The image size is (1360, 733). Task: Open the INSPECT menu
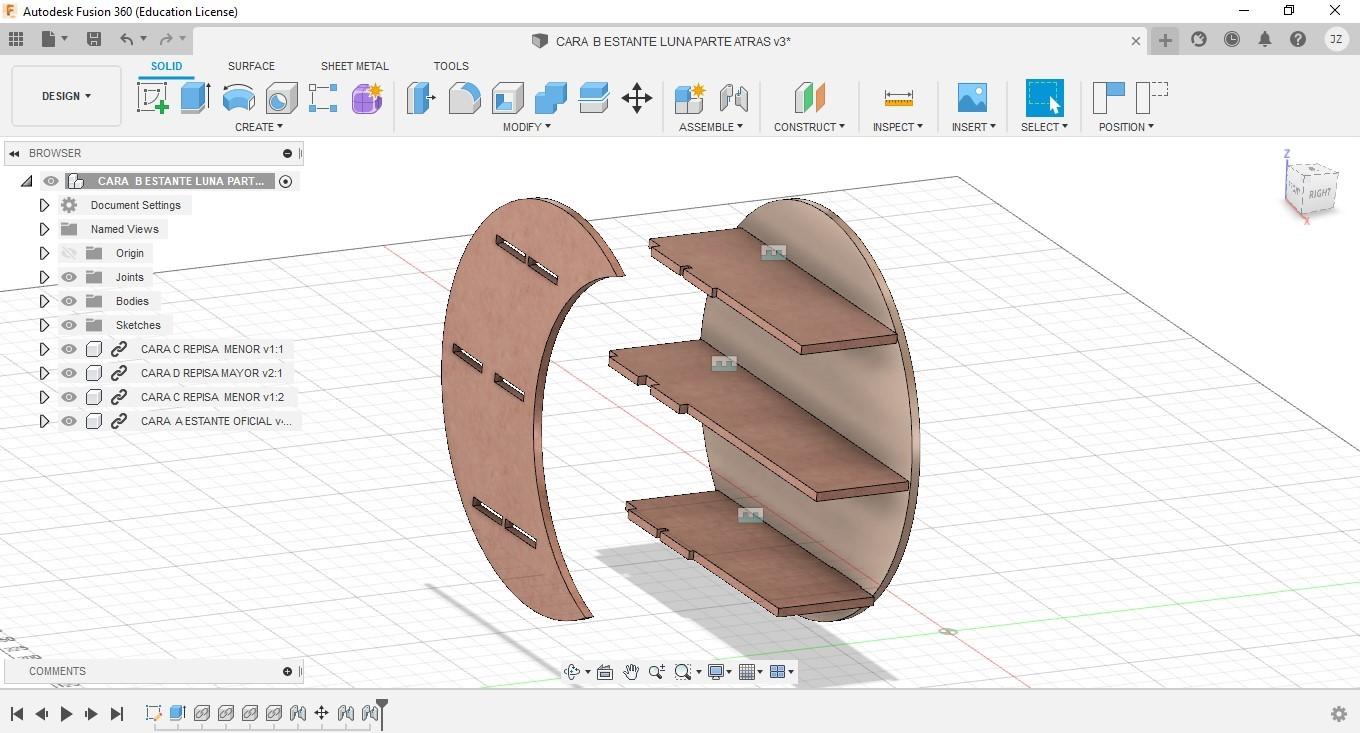pyautogui.click(x=898, y=127)
